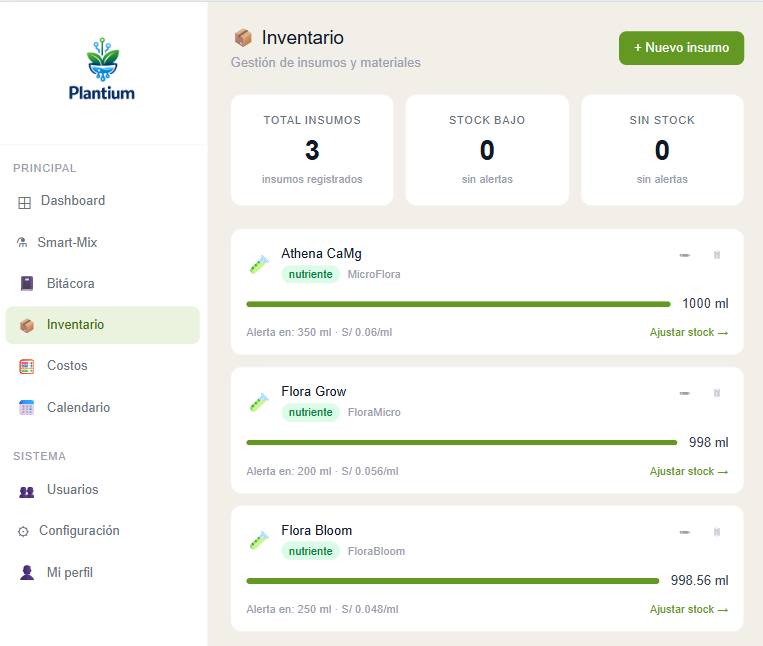Click the 'Gestión de insumos y materiales' subtitle
The image size is (763, 646).
click(x=326, y=63)
